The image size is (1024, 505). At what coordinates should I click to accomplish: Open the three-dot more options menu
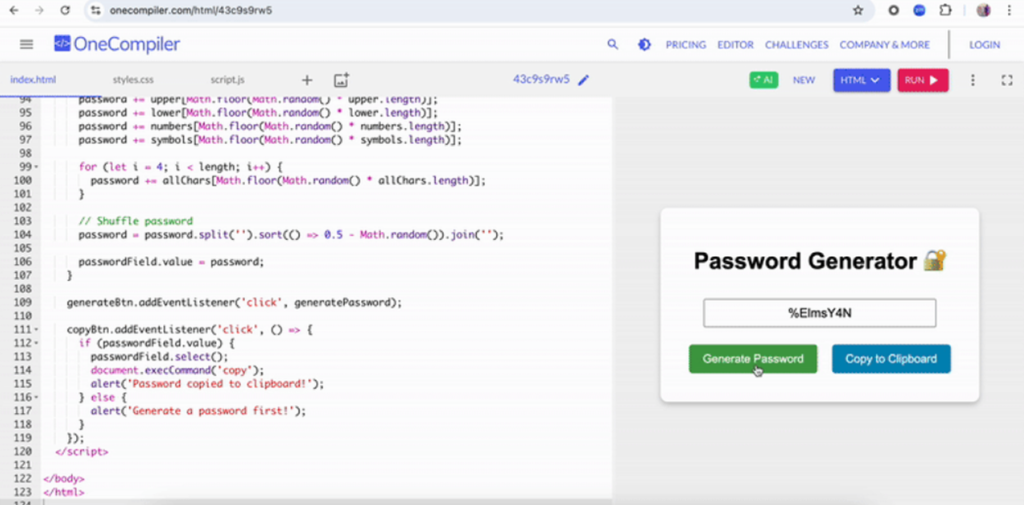972,80
